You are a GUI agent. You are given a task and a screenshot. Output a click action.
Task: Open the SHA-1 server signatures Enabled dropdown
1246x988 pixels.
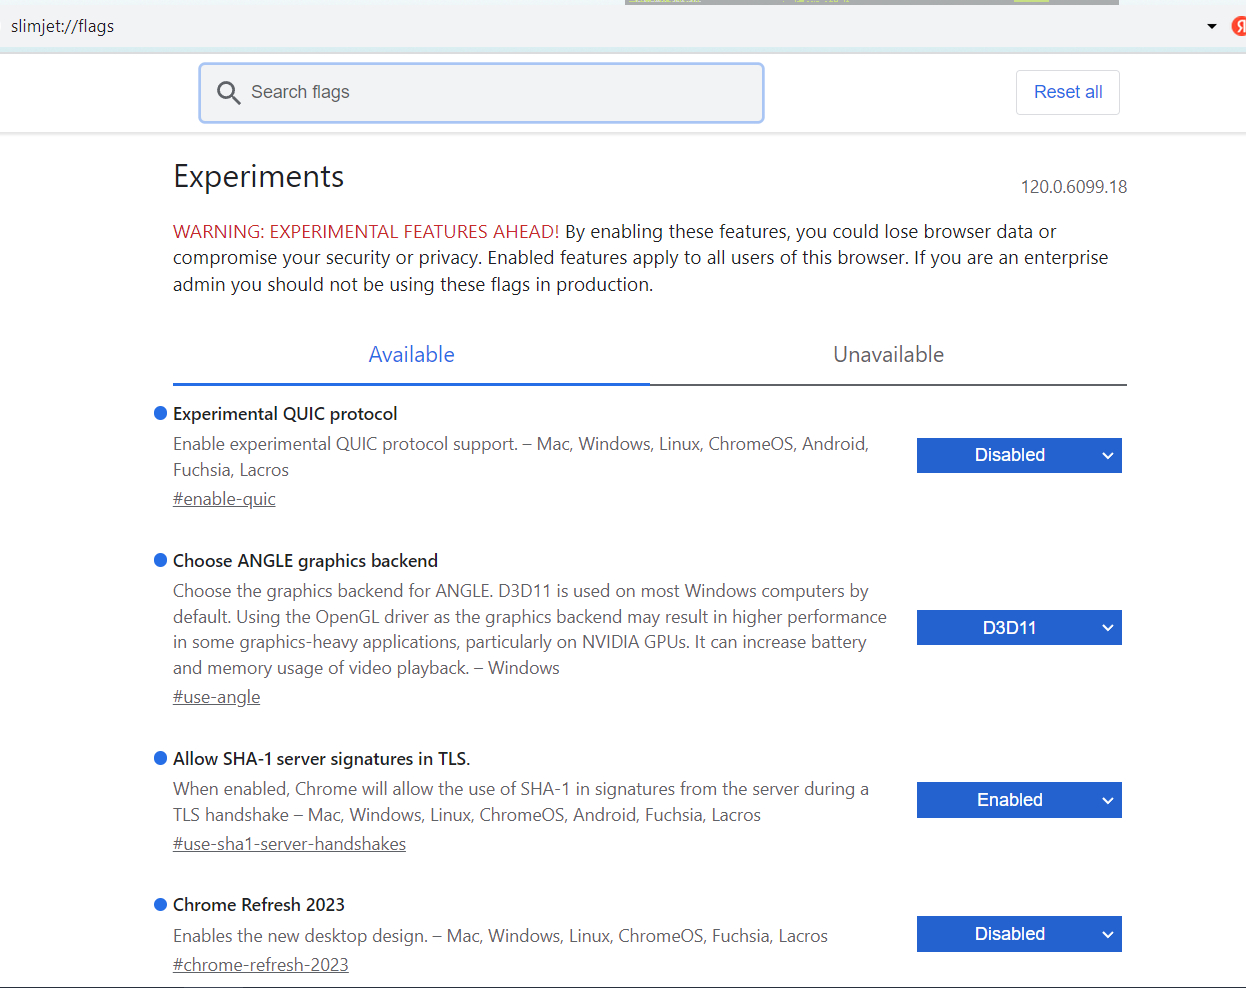(x=1019, y=800)
